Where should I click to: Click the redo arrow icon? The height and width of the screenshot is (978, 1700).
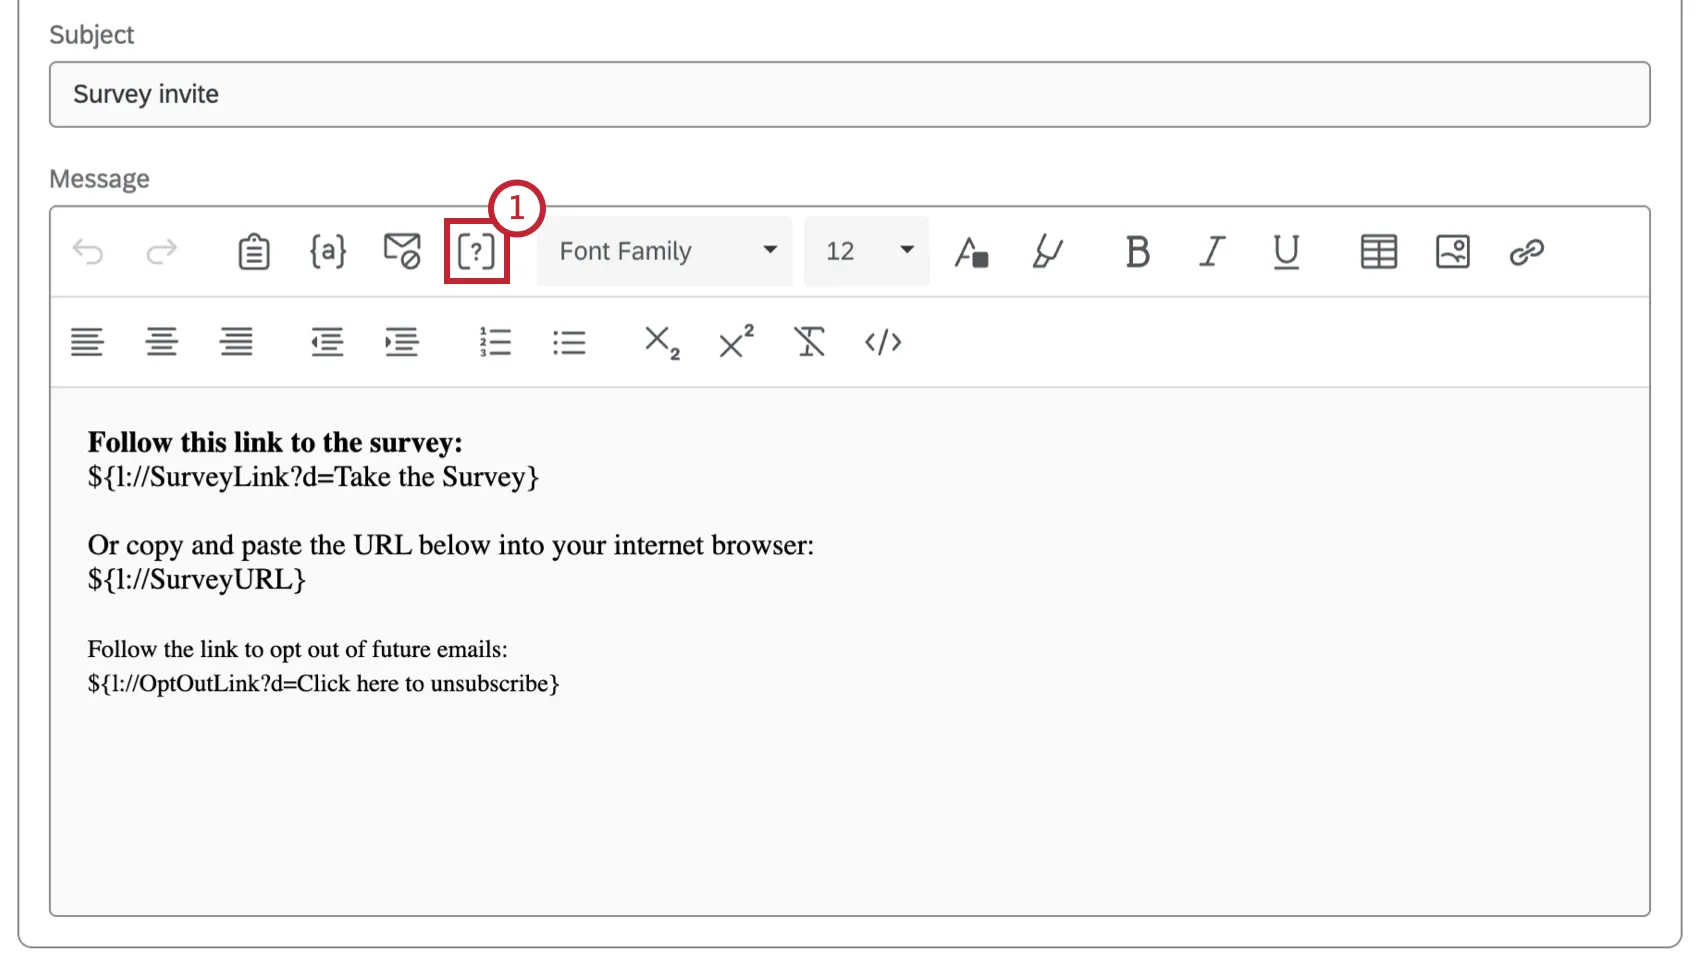tap(161, 252)
